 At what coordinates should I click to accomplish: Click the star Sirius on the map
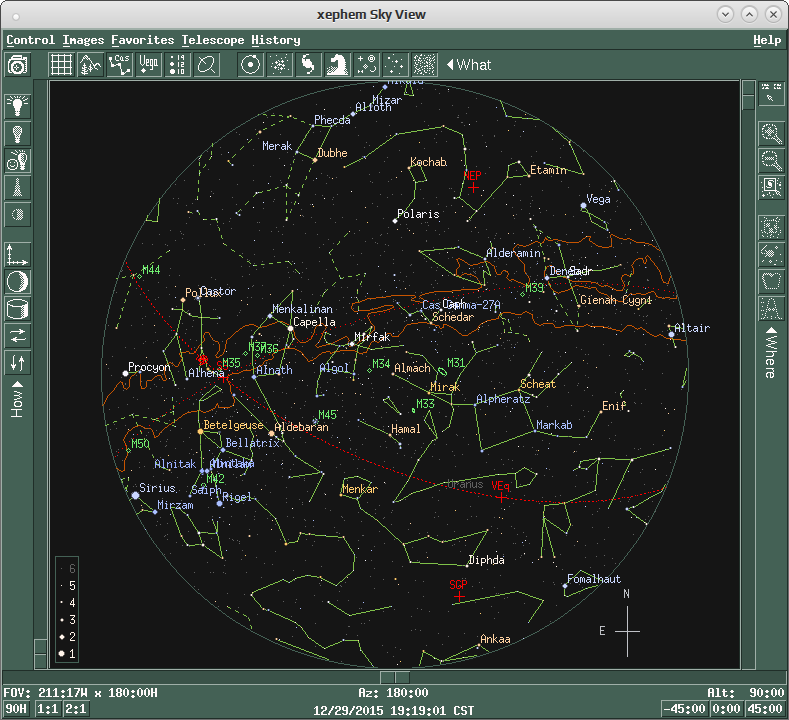click(x=135, y=496)
